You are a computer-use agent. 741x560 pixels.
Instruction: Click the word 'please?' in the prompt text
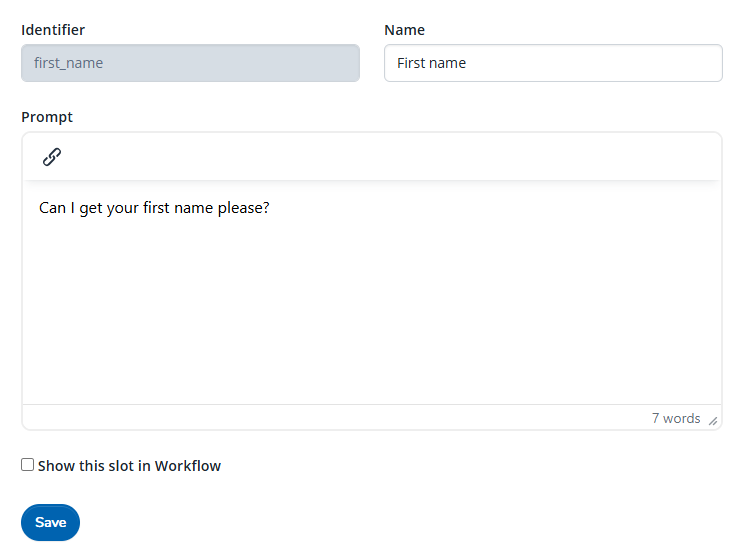pos(244,208)
